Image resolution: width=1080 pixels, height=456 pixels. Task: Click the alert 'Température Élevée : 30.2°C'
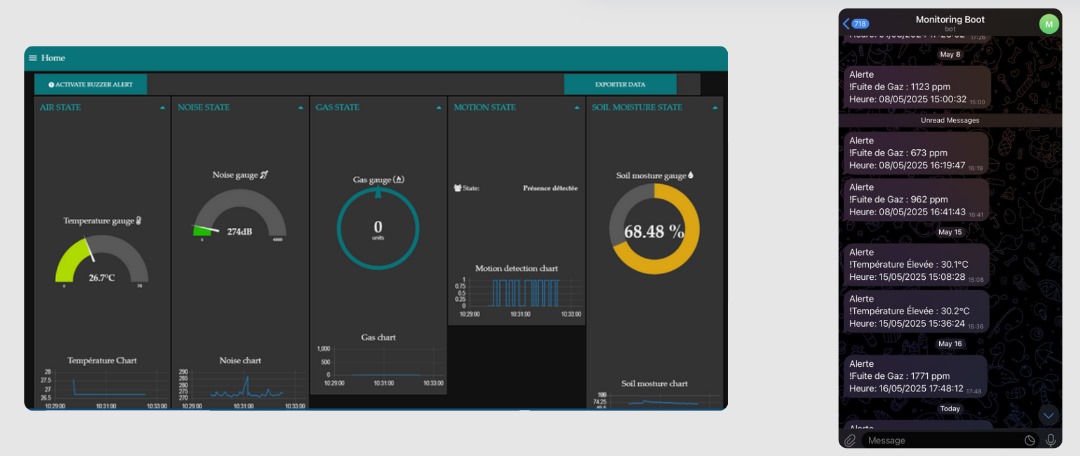click(917, 311)
